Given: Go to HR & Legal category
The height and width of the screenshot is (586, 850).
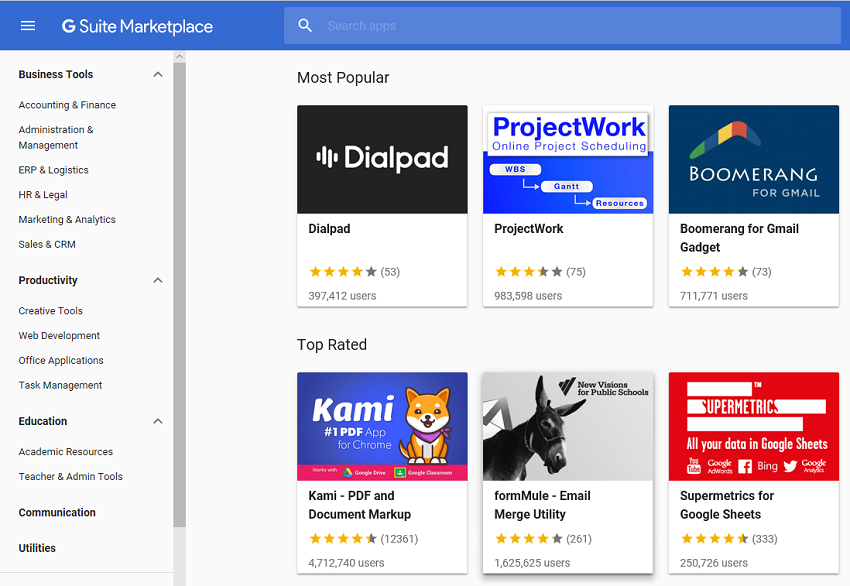Looking at the screenshot, I should tap(43, 195).
